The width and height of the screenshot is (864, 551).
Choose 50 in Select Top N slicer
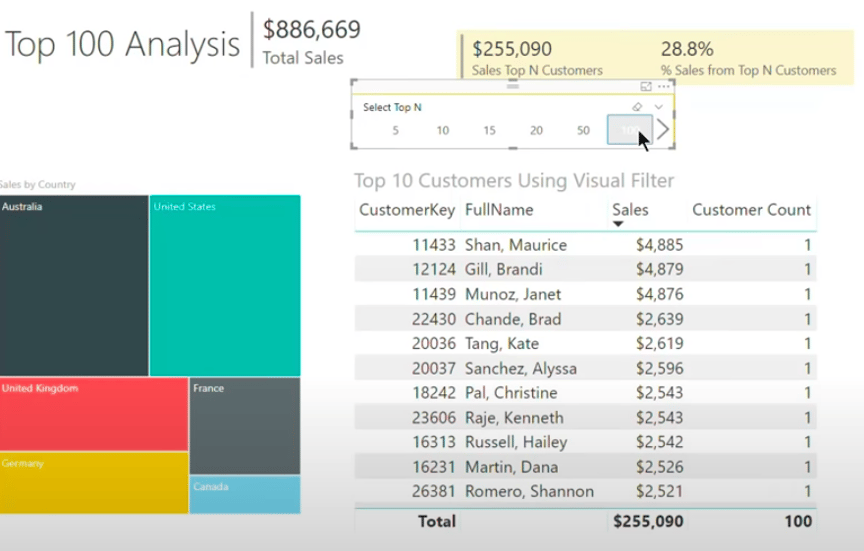click(583, 130)
